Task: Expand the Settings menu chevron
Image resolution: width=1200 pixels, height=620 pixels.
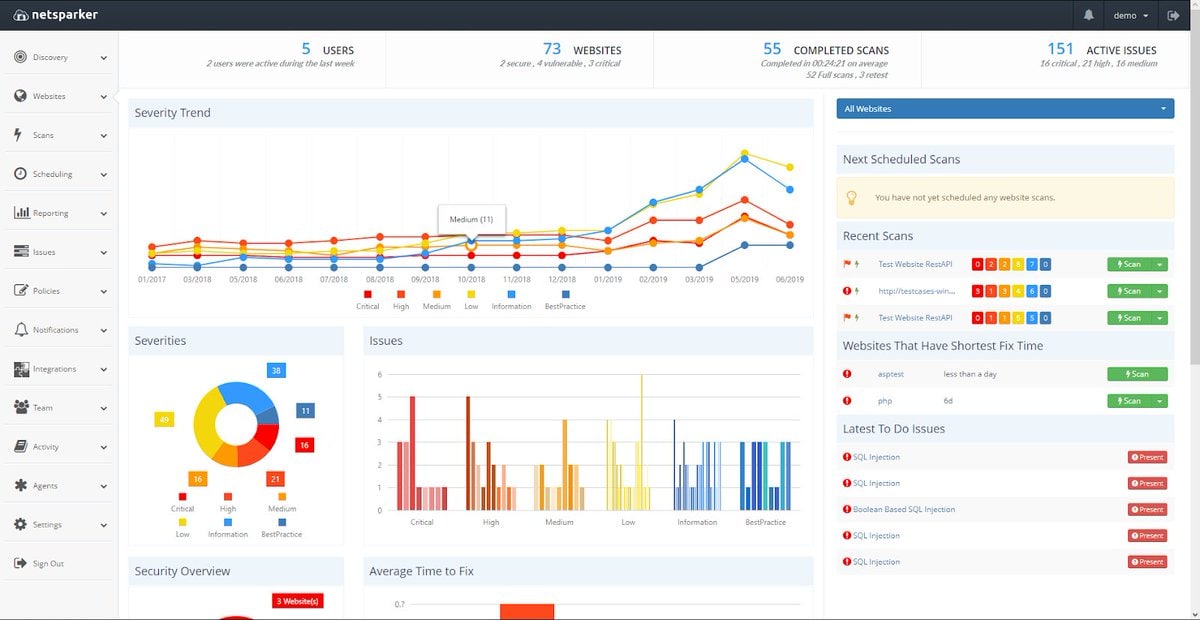Action: pos(104,525)
